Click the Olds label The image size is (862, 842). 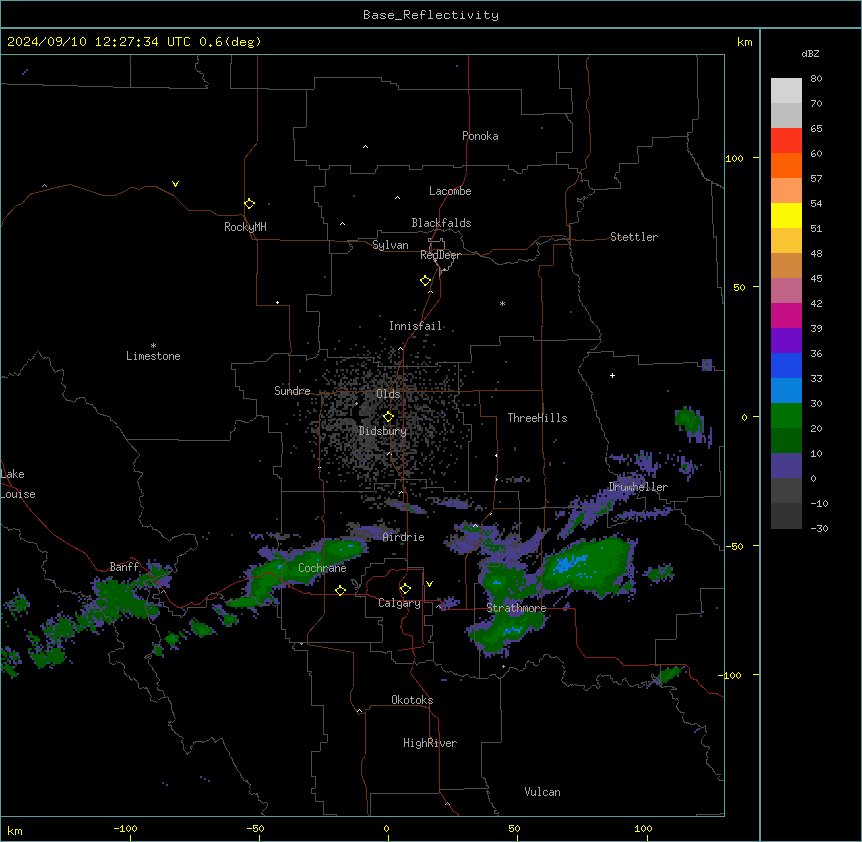388,394
